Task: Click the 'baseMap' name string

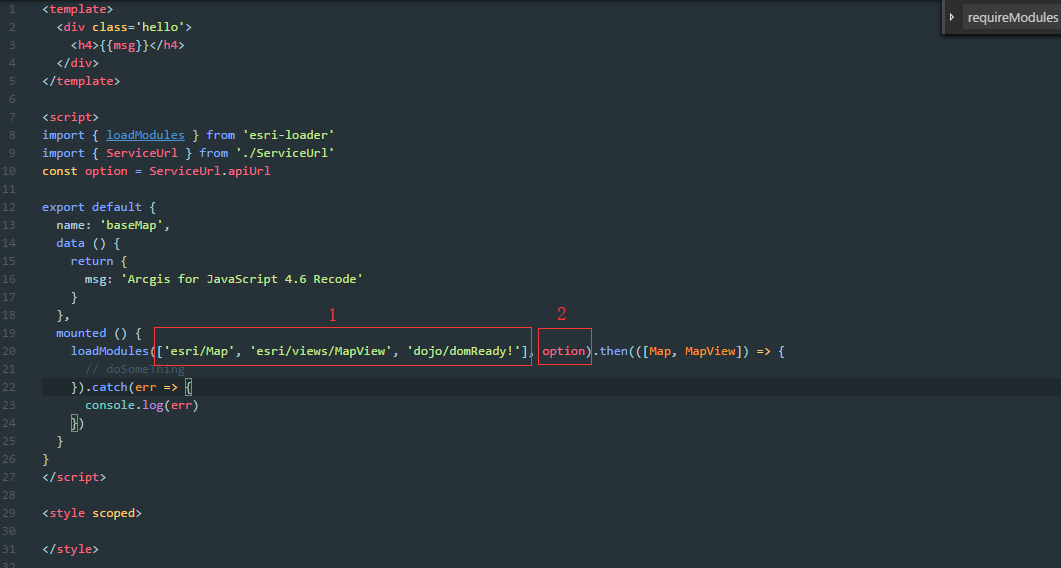Action: pos(134,225)
